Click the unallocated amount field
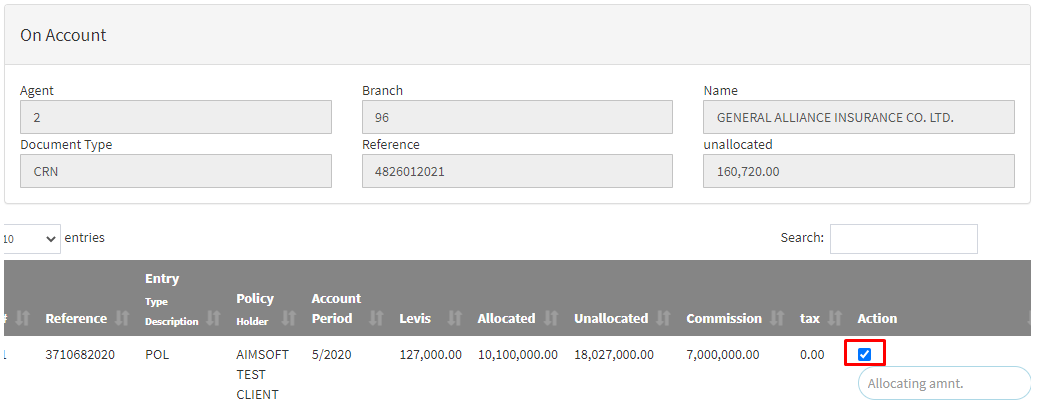The width and height of the screenshot is (1043, 418). click(859, 171)
